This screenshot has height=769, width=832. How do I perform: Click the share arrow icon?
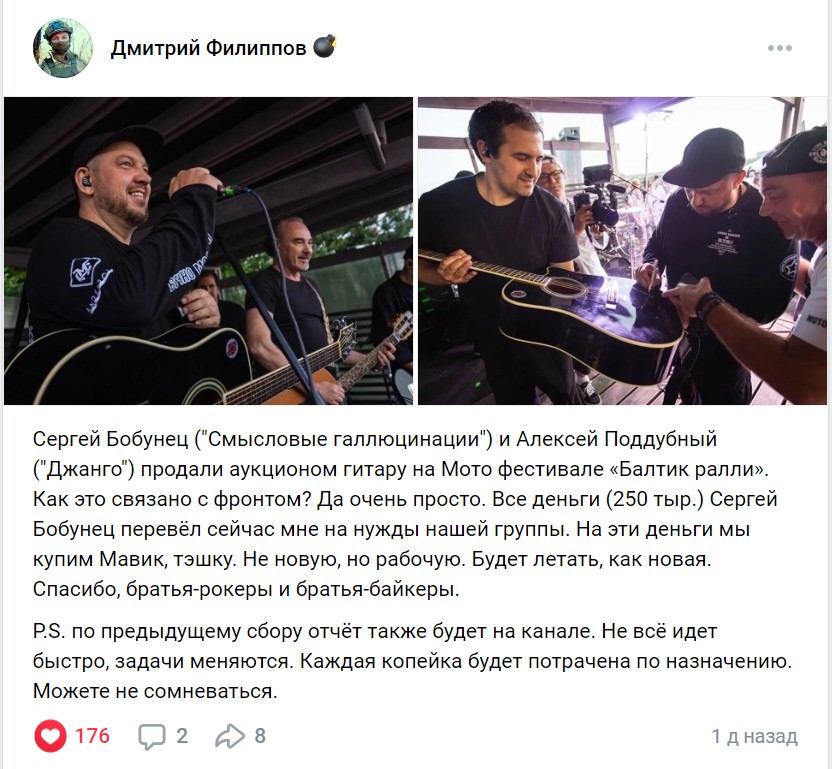pyautogui.click(x=230, y=736)
